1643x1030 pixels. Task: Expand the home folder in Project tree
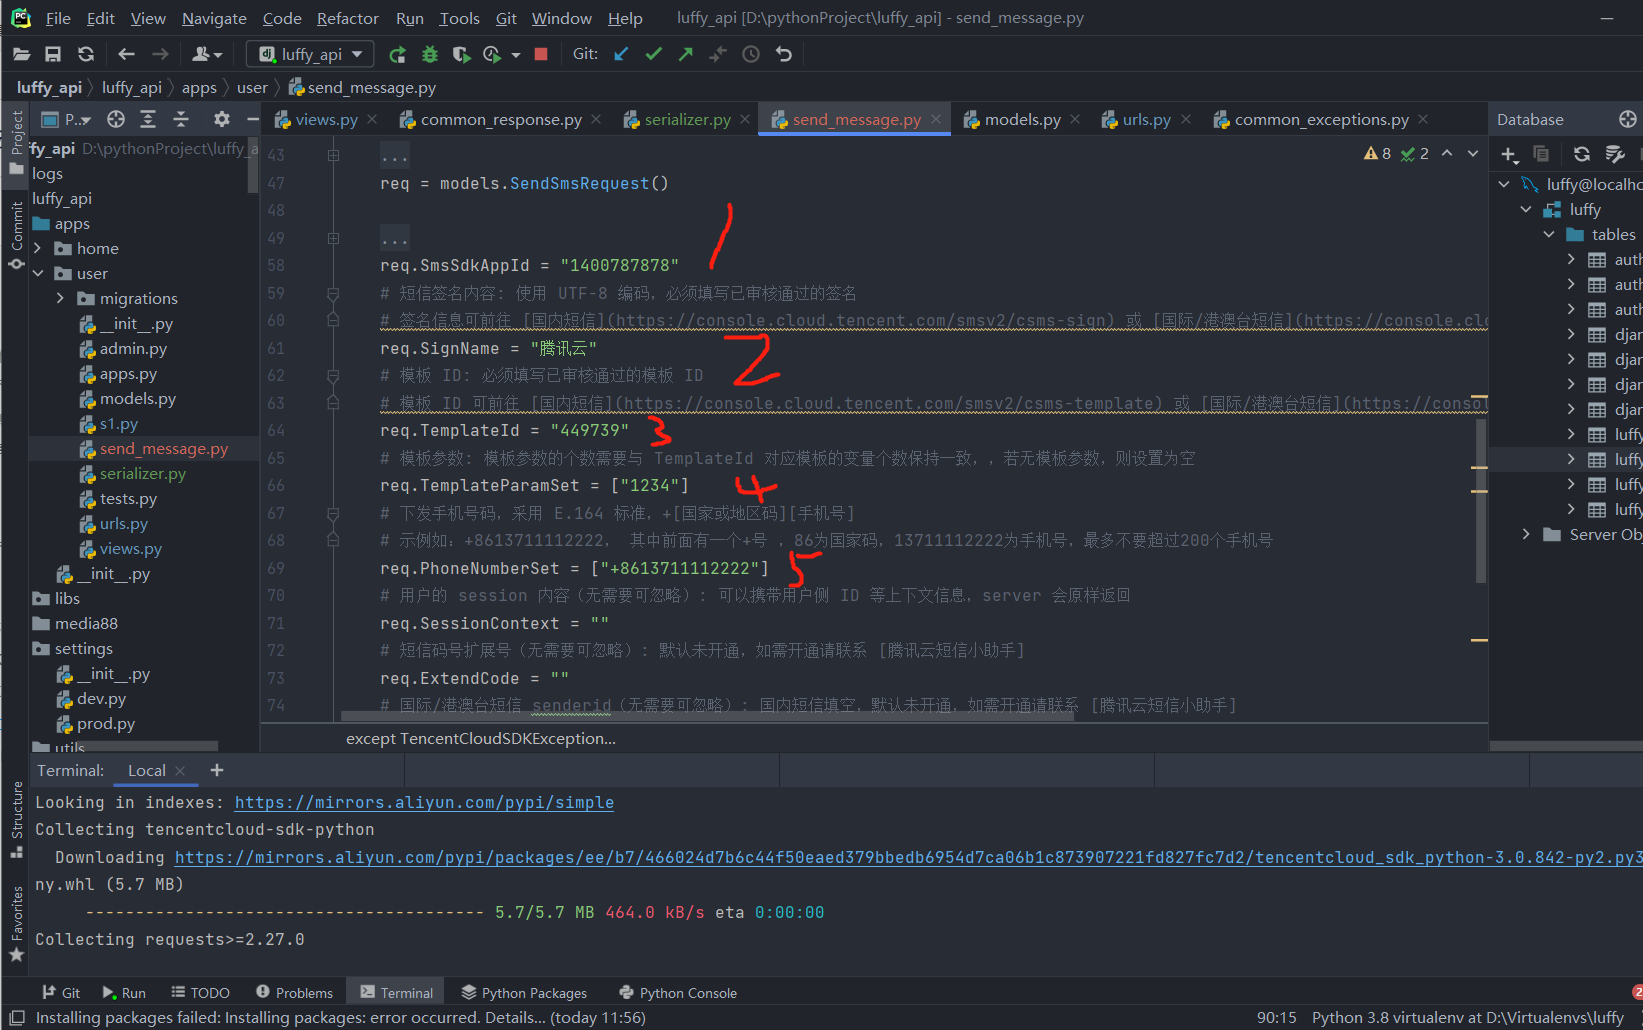click(x=38, y=248)
